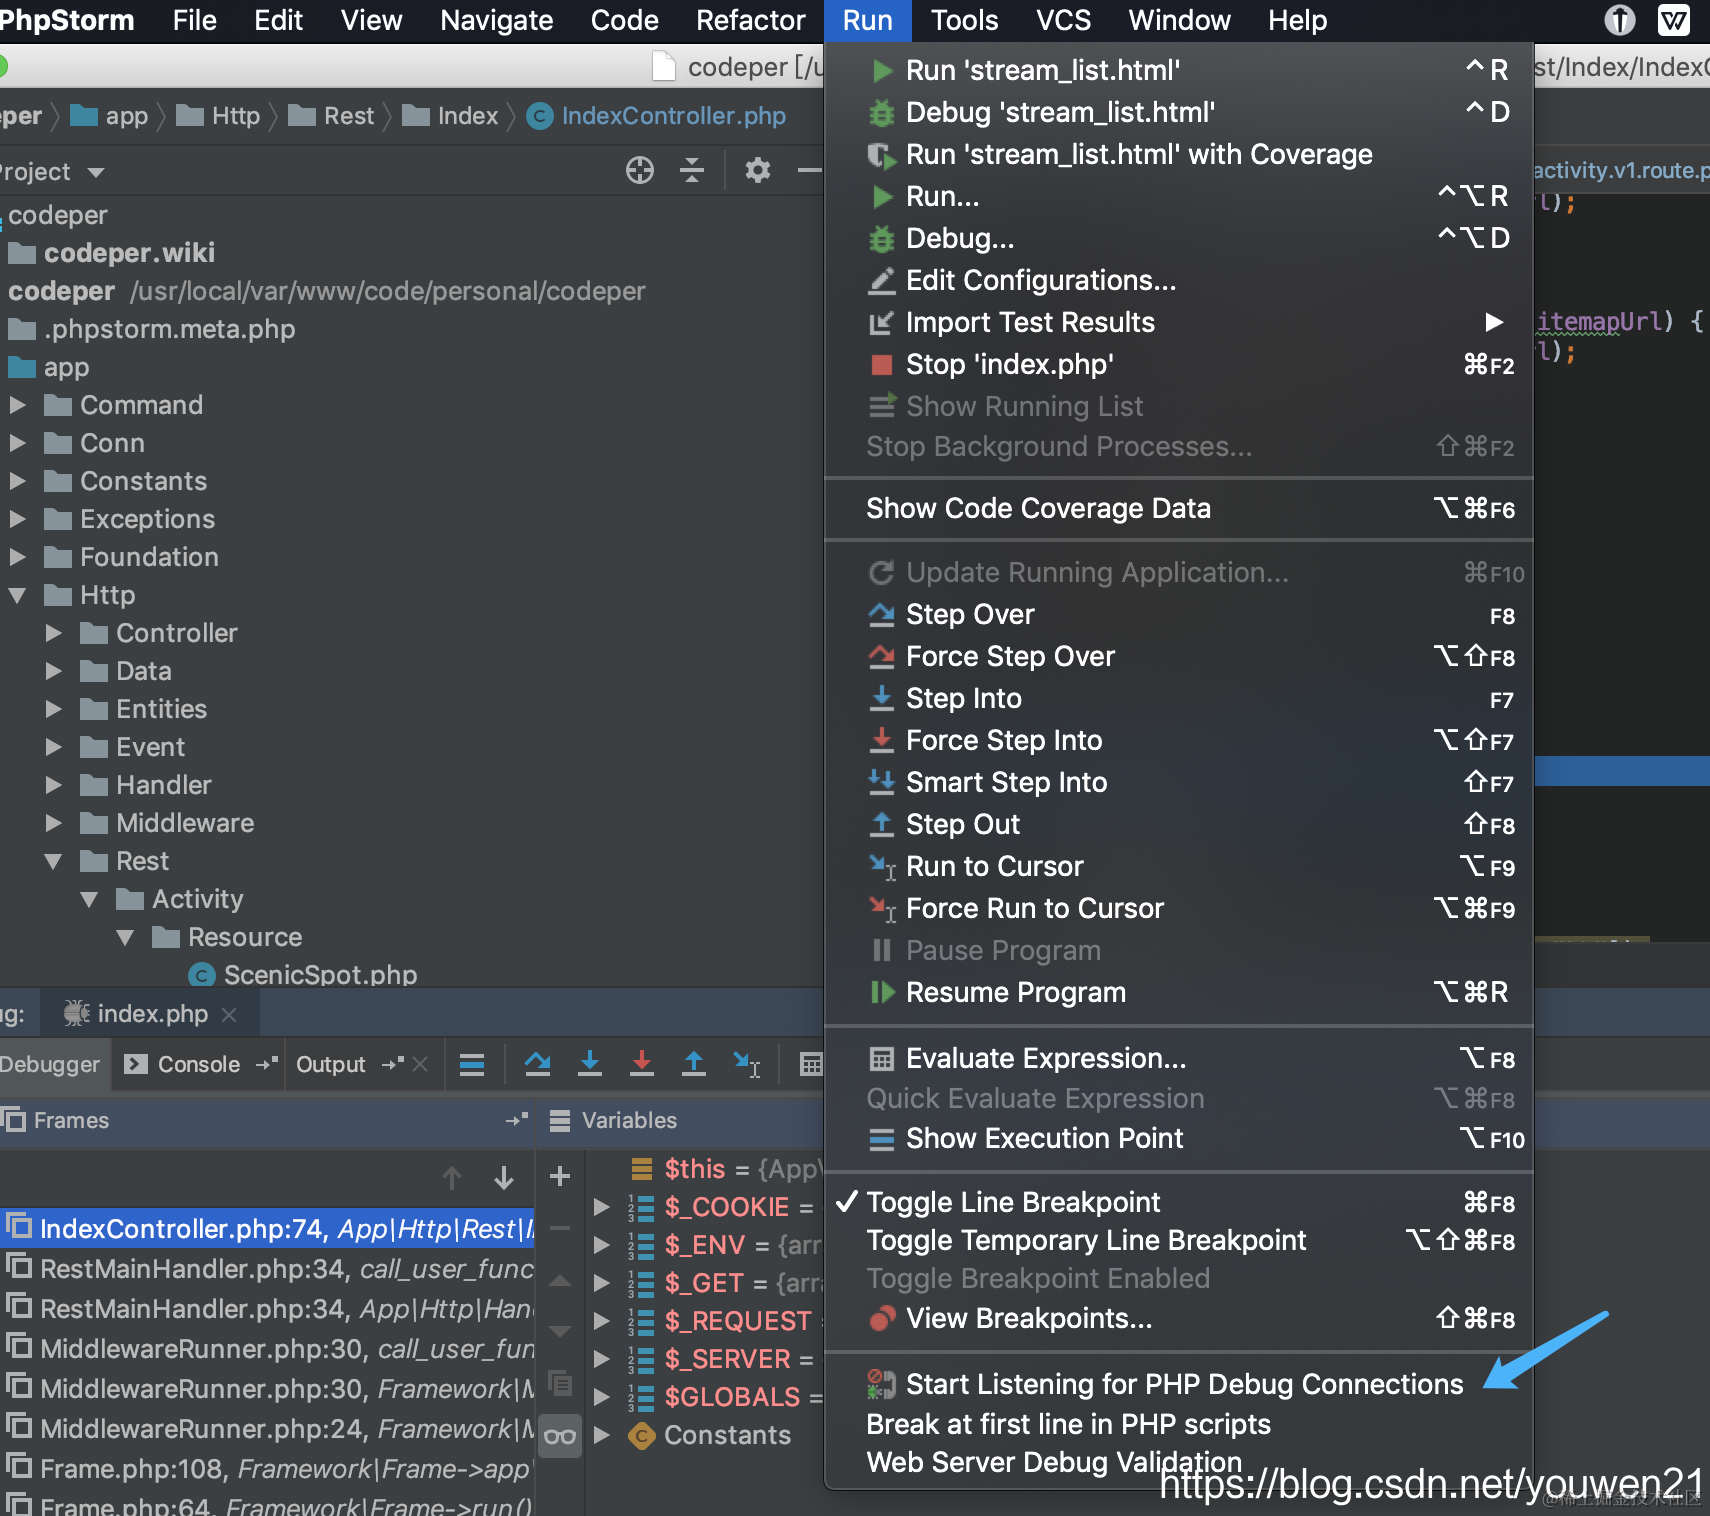Select Frame.php:108 stack frame

(x=268, y=1468)
